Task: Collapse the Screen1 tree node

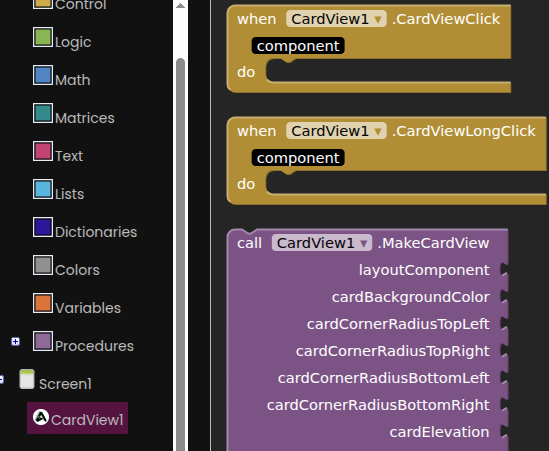Action: (x=1, y=379)
